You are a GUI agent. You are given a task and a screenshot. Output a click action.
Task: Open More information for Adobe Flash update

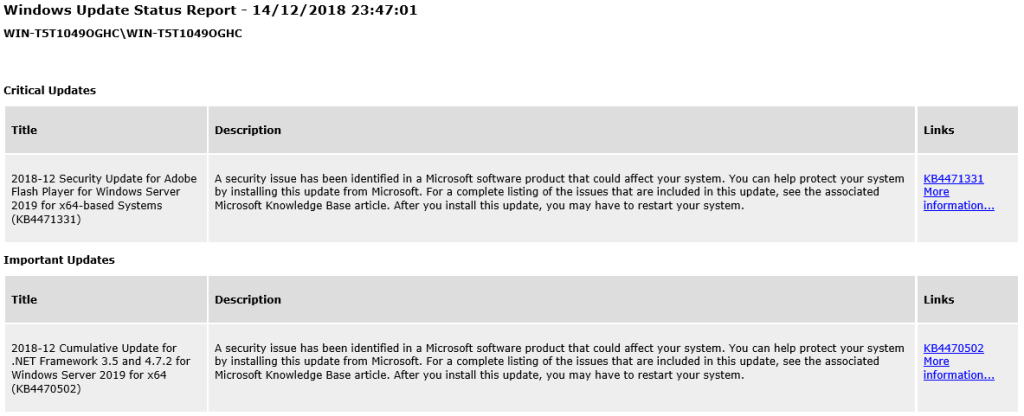959,199
